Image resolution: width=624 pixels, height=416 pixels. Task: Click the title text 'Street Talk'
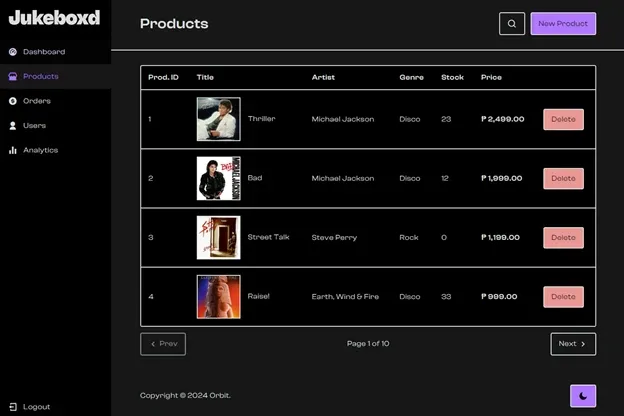coord(268,237)
